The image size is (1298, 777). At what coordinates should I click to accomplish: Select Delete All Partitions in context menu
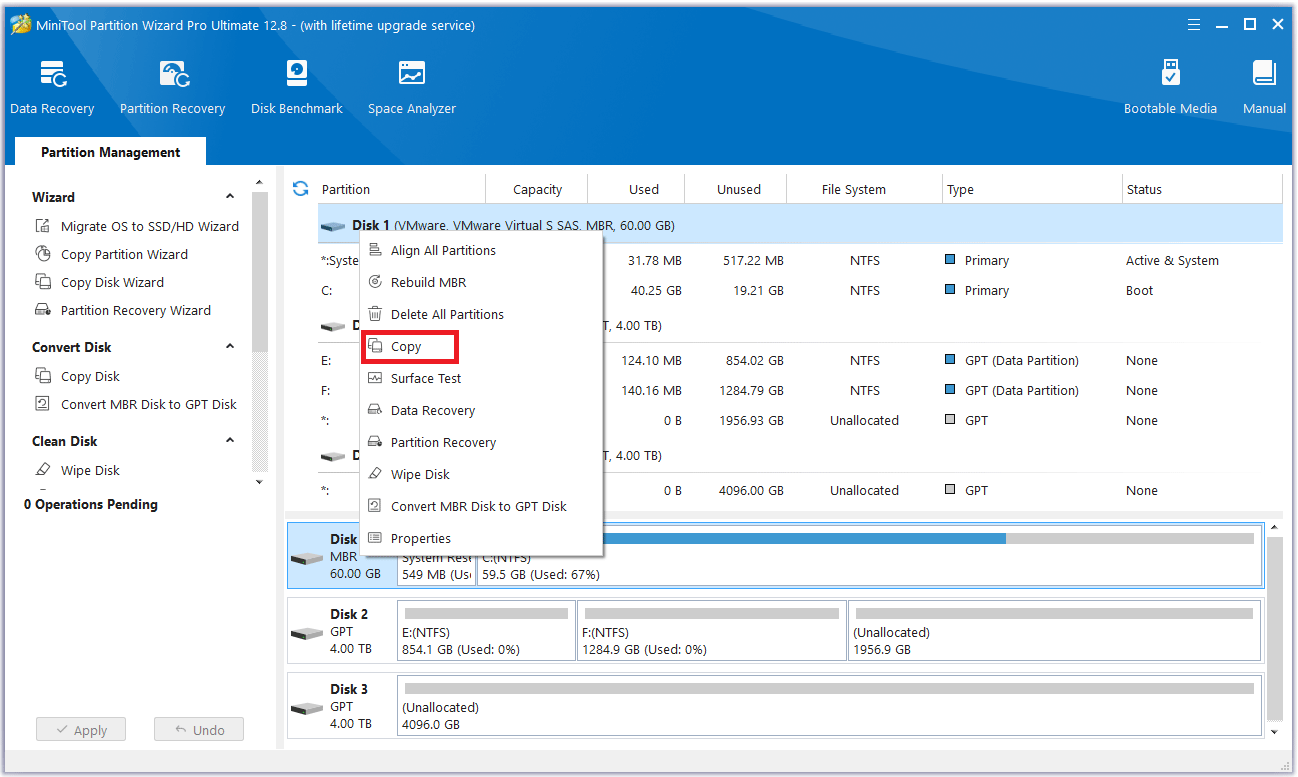click(x=481, y=314)
